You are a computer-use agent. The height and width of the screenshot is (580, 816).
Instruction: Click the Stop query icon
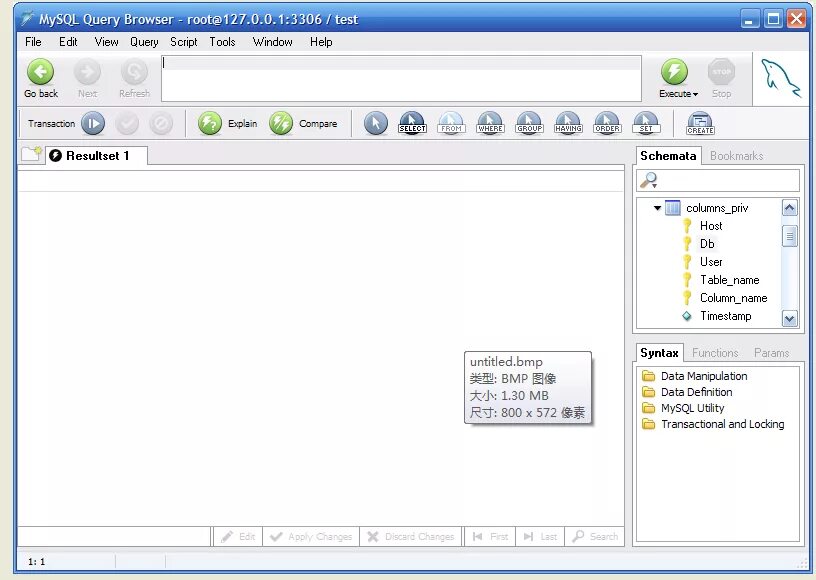pos(721,72)
